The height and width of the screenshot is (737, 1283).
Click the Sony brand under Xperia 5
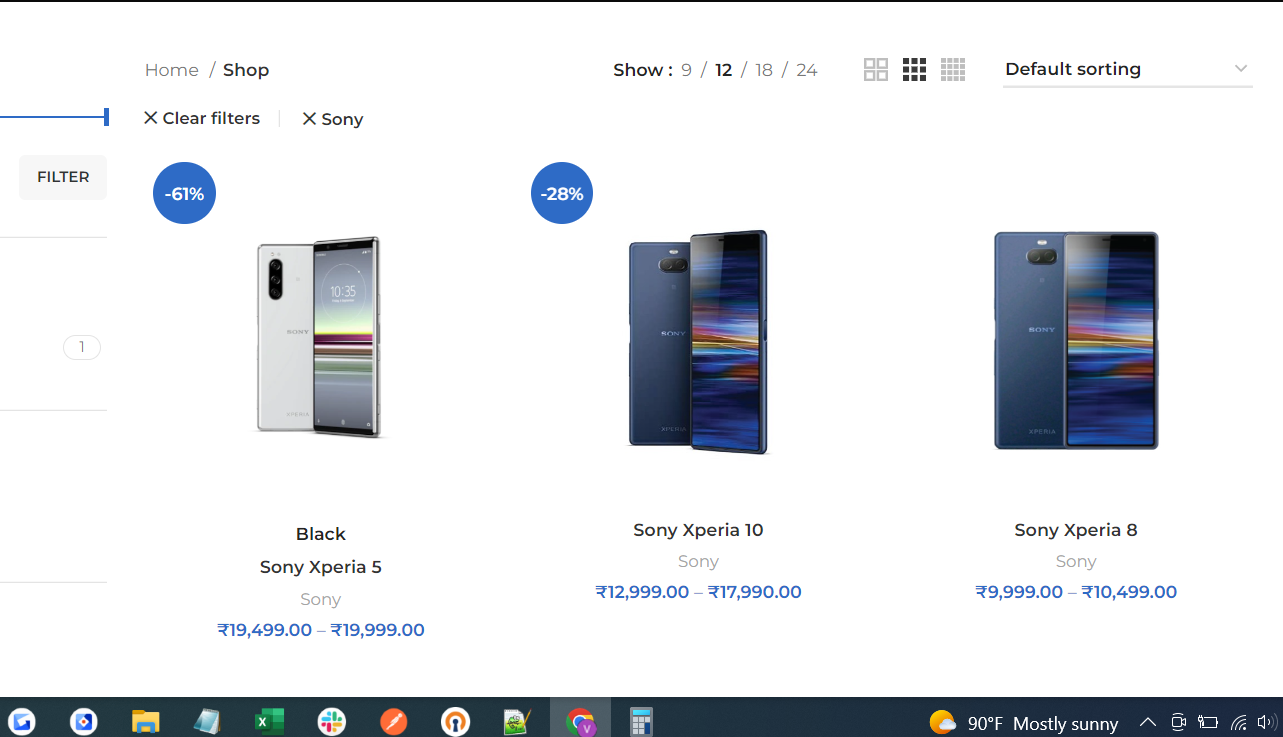tap(320, 599)
